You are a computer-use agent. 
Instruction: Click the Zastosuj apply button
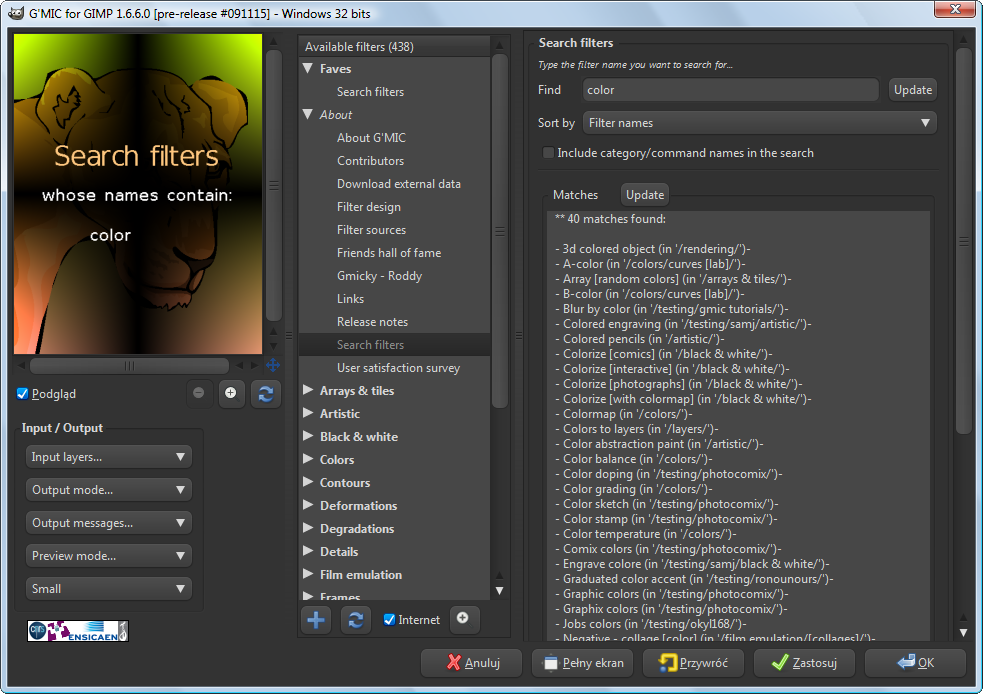tap(804, 663)
